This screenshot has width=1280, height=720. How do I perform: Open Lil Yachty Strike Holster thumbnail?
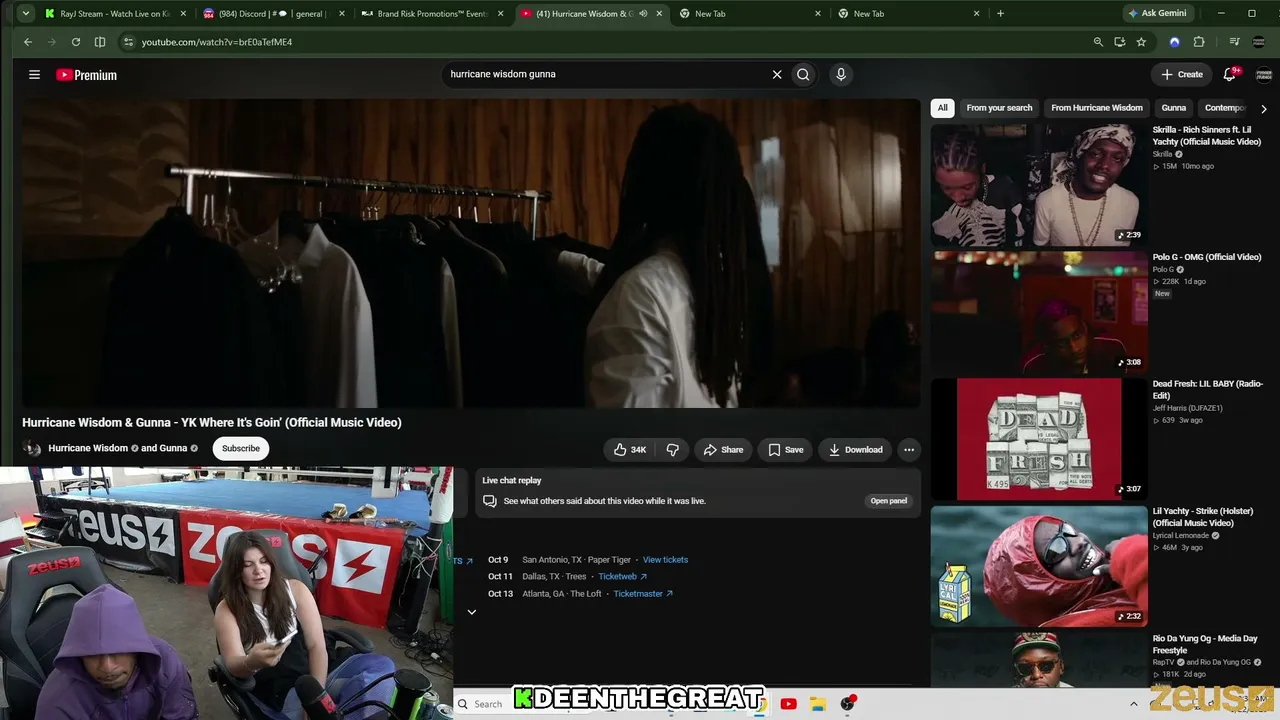click(1038, 566)
